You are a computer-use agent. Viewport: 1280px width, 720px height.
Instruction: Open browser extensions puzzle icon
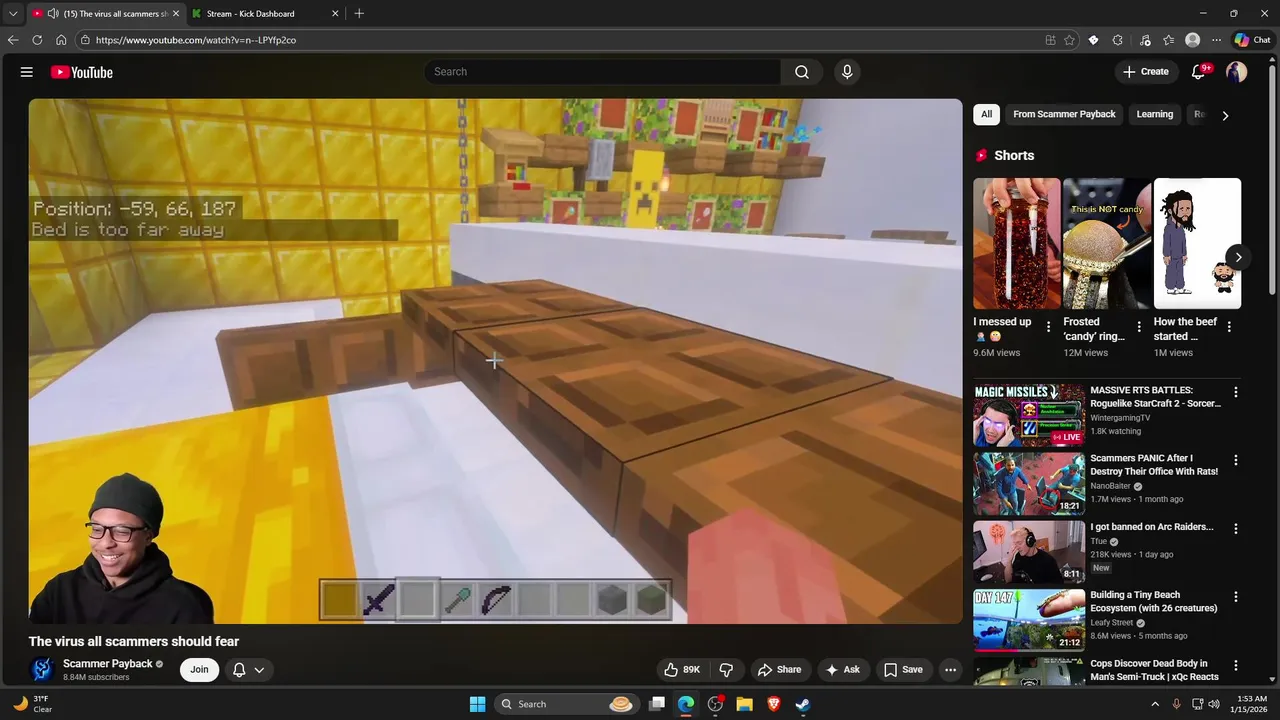[1118, 40]
